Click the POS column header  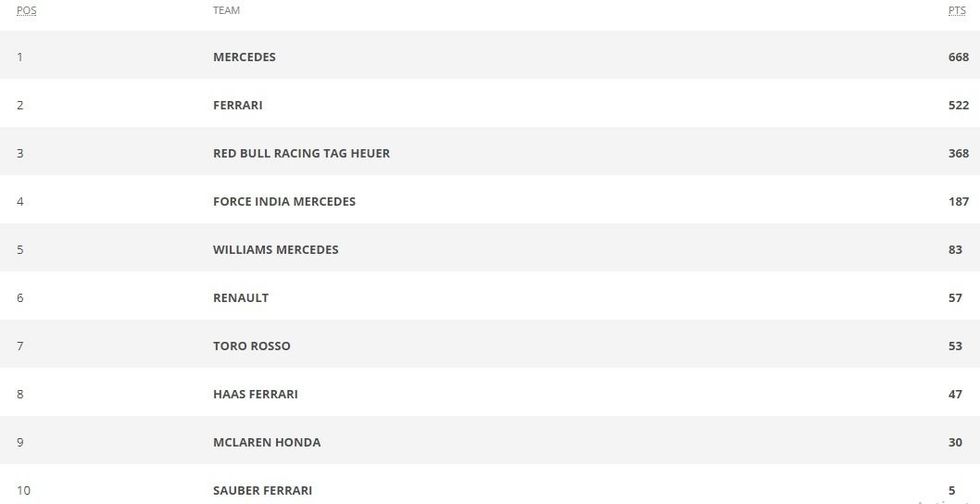pos(26,10)
